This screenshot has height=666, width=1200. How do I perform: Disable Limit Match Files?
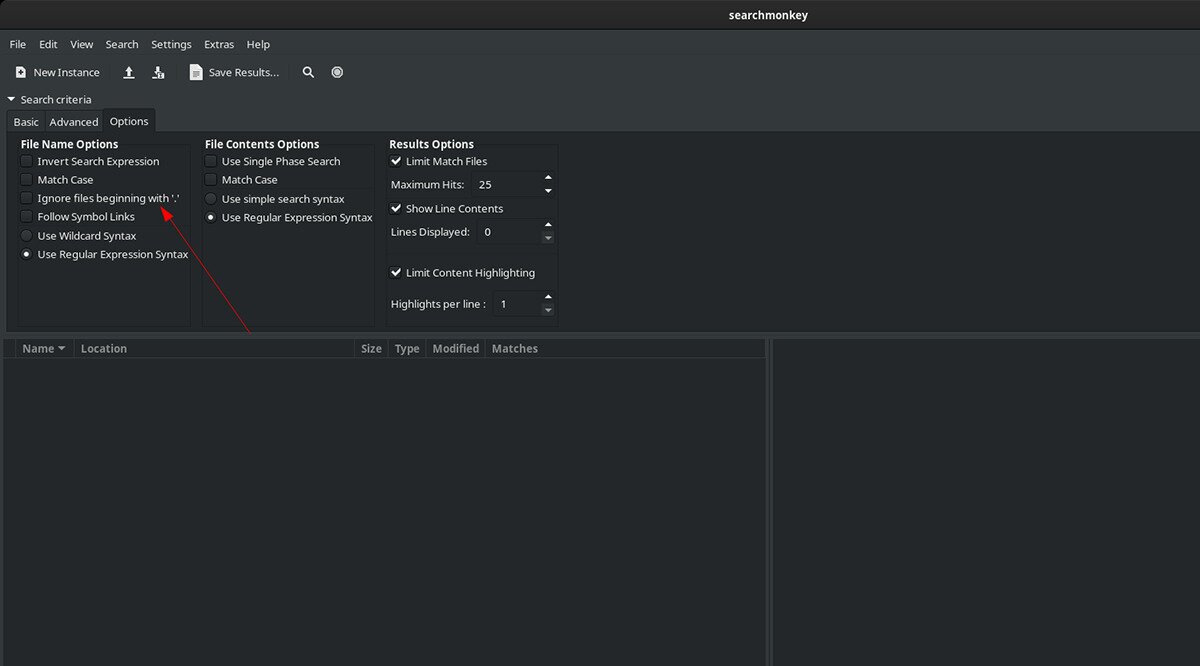pos(395,161)
